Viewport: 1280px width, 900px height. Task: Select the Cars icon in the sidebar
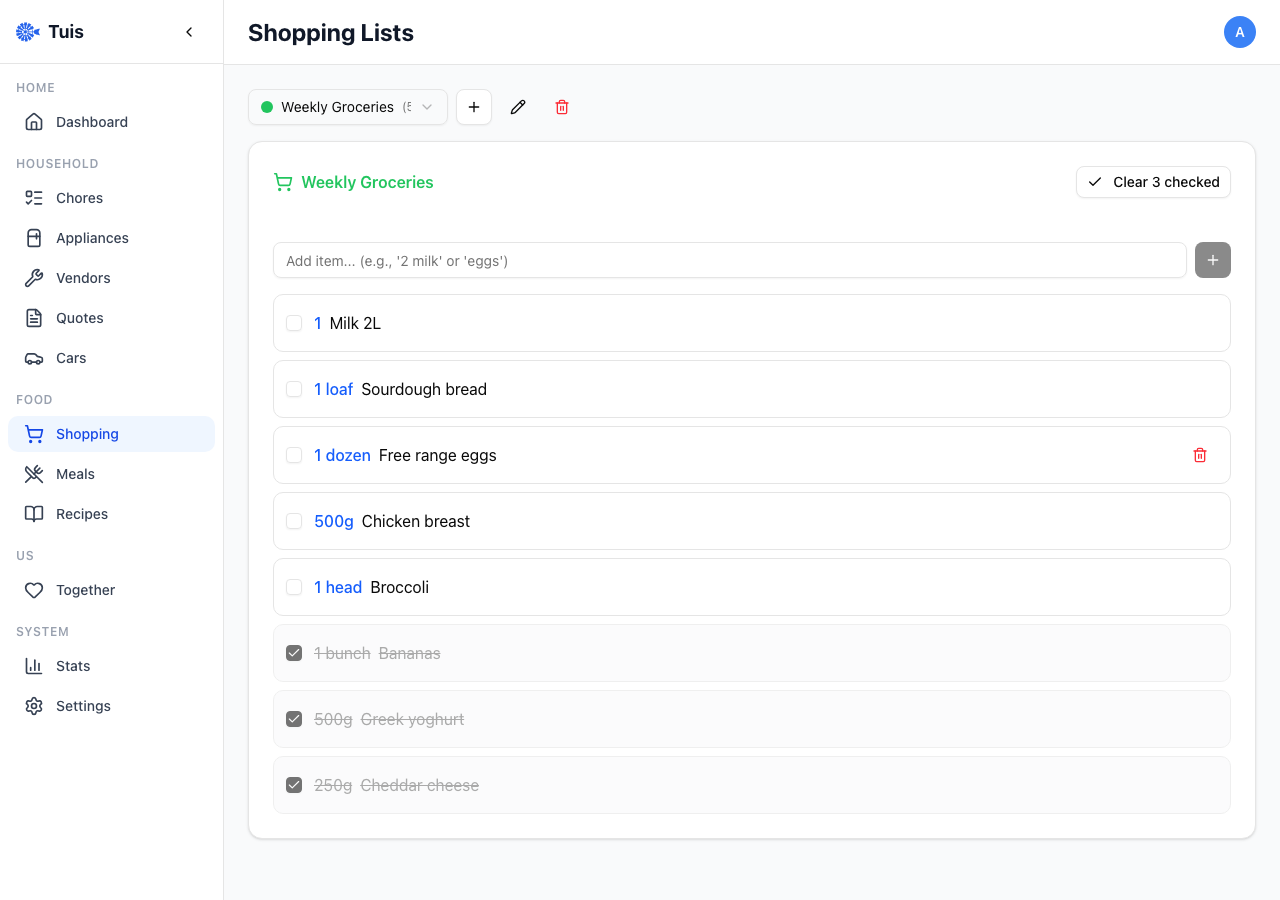point(34,357)
